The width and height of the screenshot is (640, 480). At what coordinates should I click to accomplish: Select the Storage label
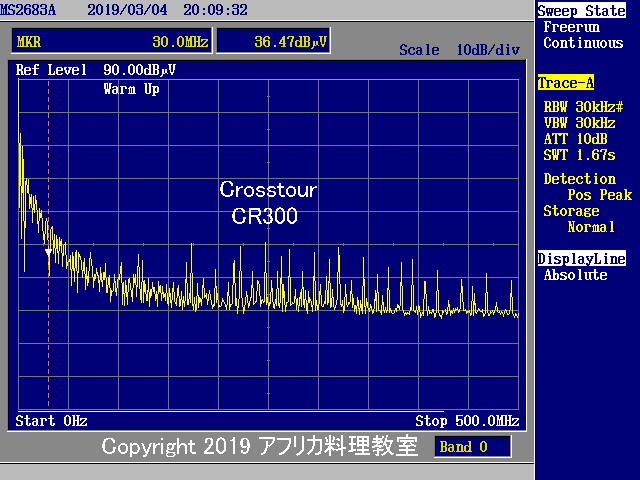tap(571, 211)
